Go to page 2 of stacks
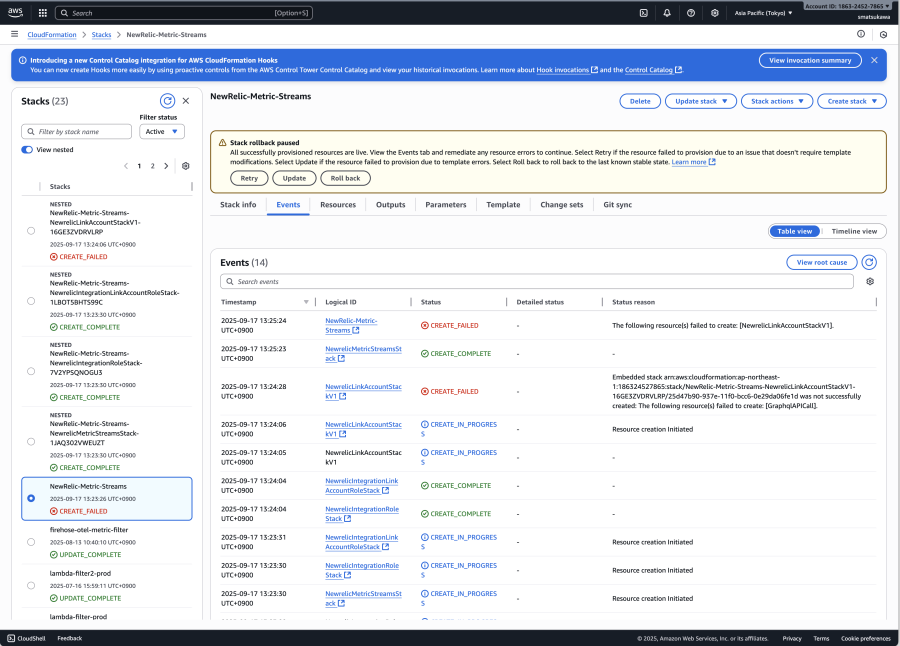This screenshot has width=900, height=646. coord(153,166)
